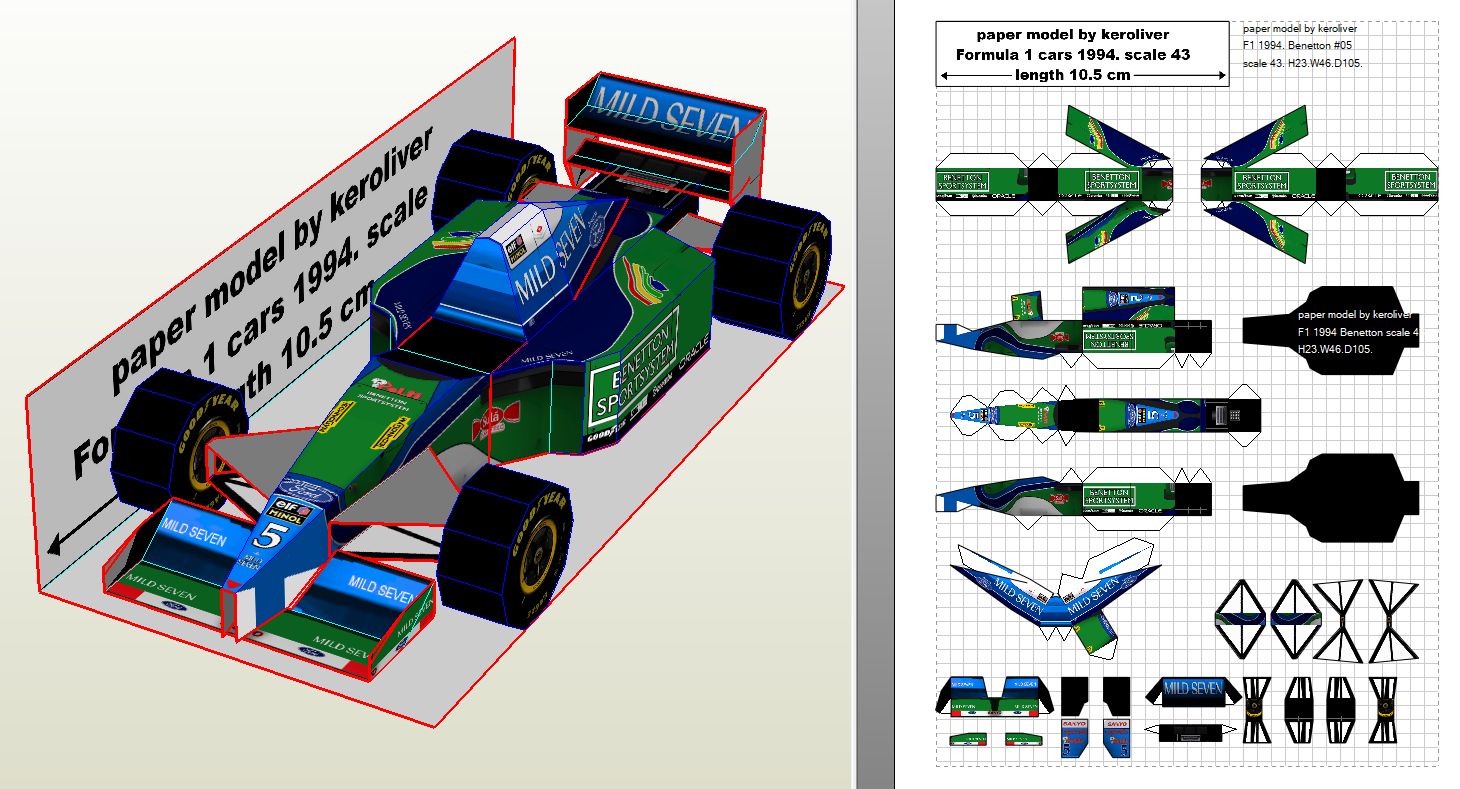1460x789 pixels.
Task: Click the rainbow stripe logo on the engine cover
Action: tap(646, 277)
